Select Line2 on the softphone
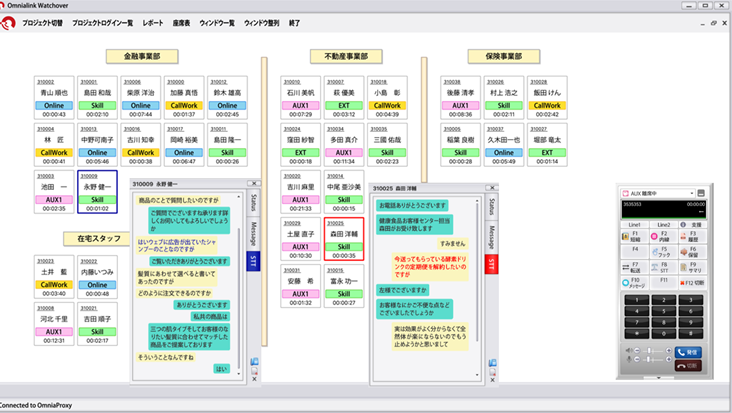This screenshot has width=732, height=413. click(x=663, y=224)
